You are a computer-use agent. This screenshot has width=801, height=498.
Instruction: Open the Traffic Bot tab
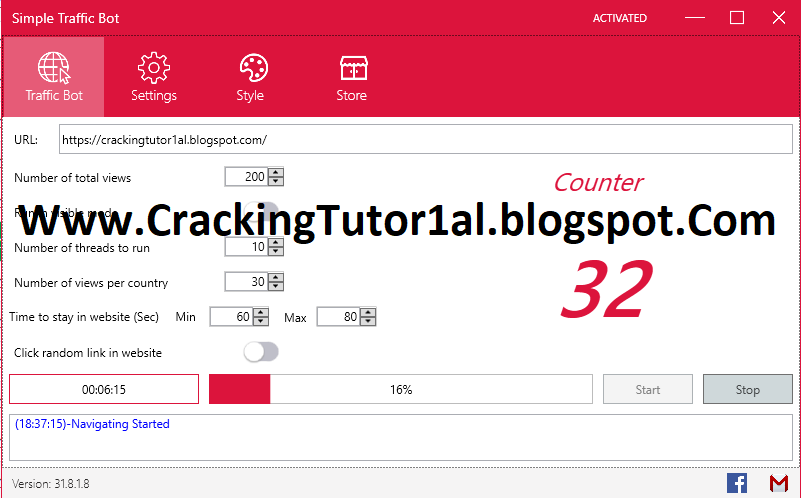tap(54, 77)
